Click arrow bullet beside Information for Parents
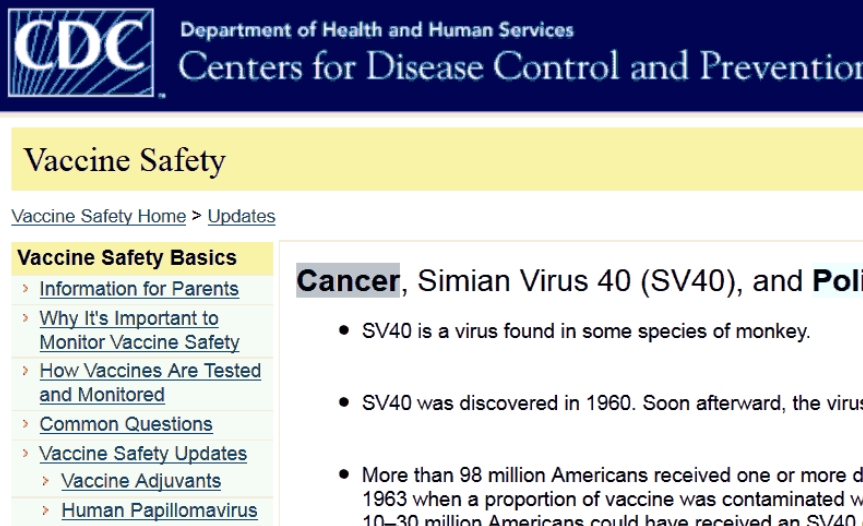This screenshot has width=863, height=526. coord(25,288)
